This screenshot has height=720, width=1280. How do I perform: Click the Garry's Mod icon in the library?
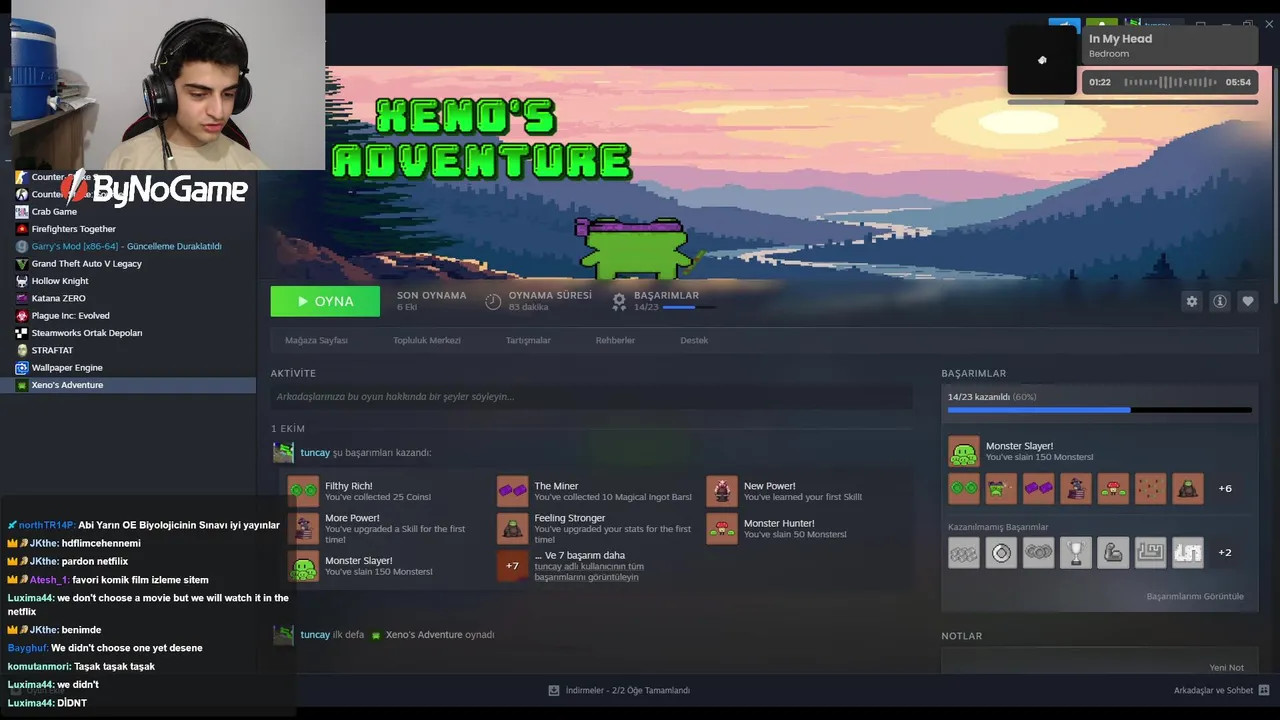21,246
